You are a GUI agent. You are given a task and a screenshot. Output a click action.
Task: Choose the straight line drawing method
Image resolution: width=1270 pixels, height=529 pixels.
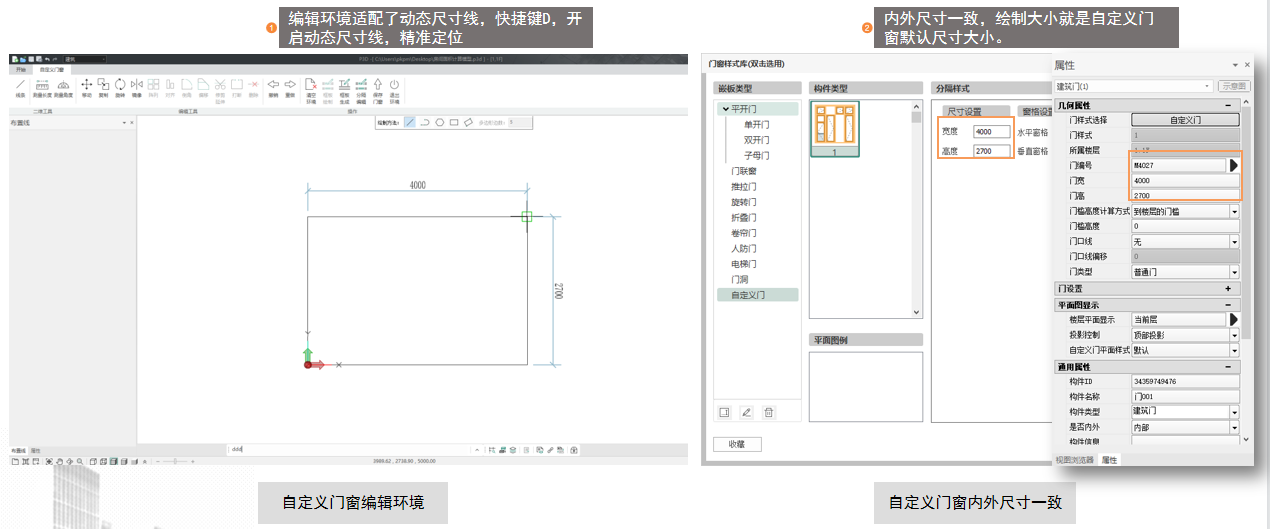click(x=410, y=122)
